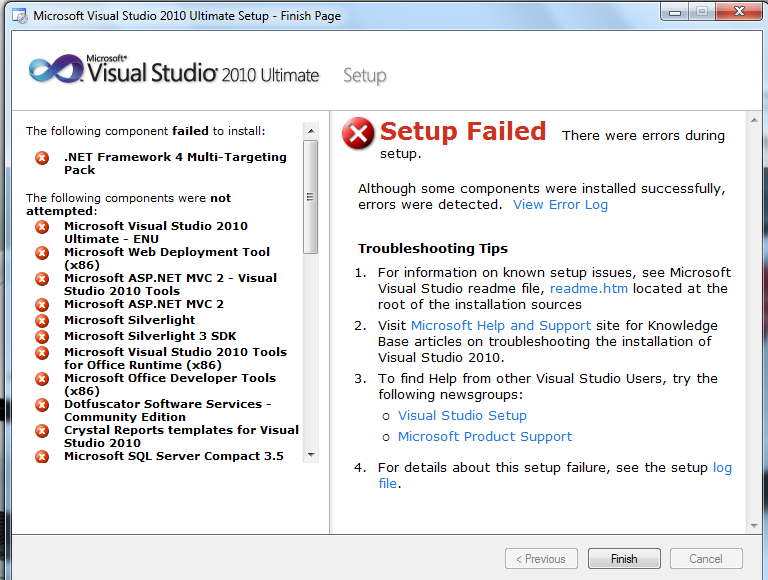Click error icon beside Microsoft Silverlight 3 SDK
The height and width of the screenshot is (580, 768).
42,337
